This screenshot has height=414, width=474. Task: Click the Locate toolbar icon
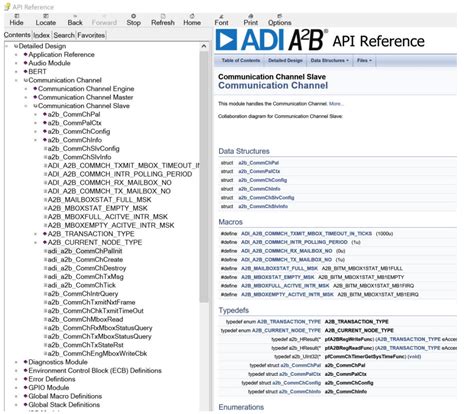[x=46, y=20]
